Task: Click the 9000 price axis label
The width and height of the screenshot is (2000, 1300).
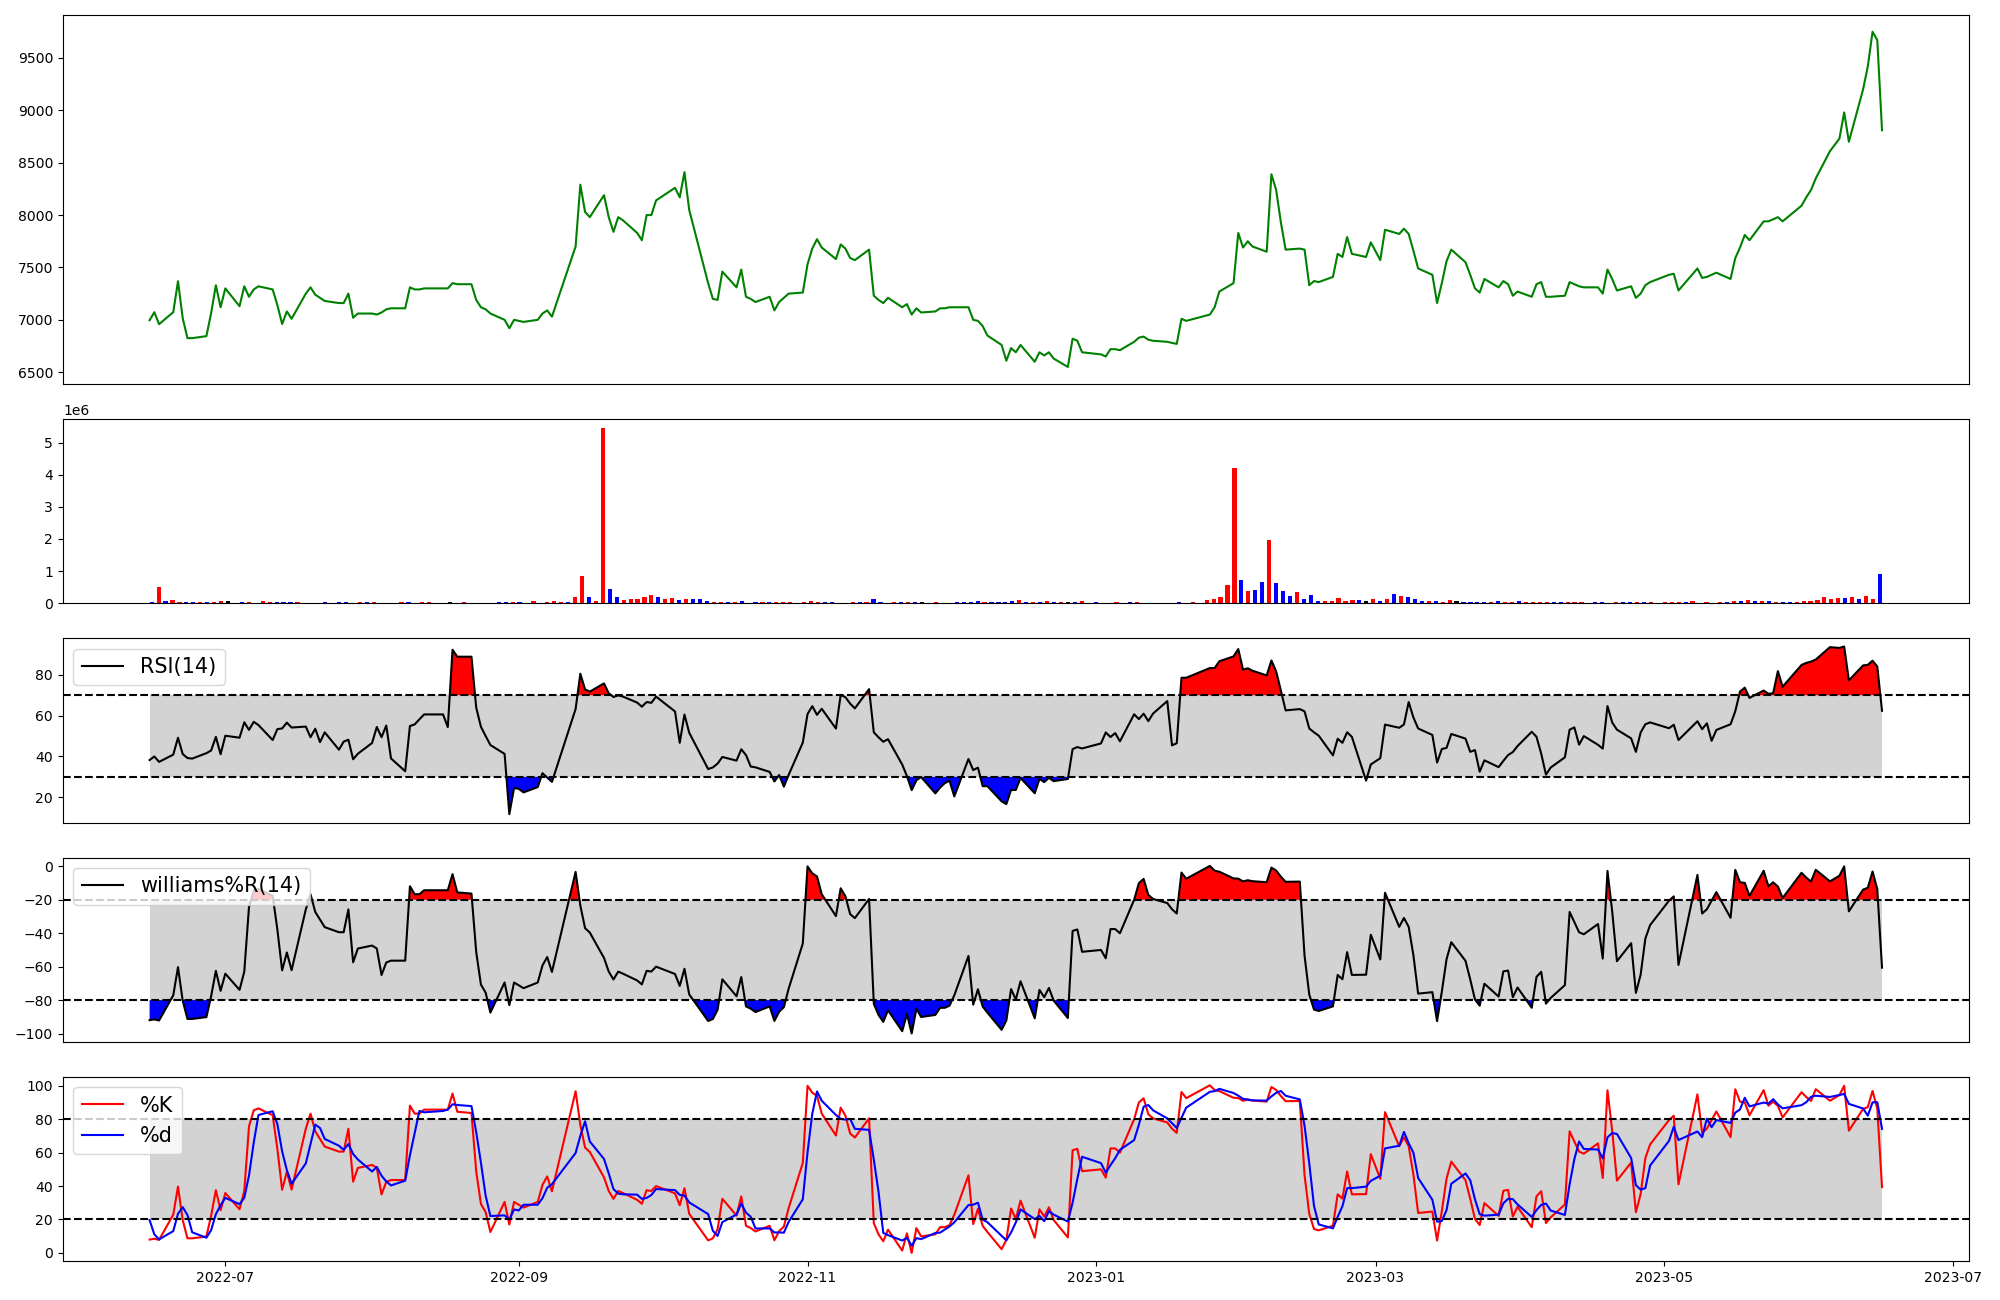Action: (36, 111)
